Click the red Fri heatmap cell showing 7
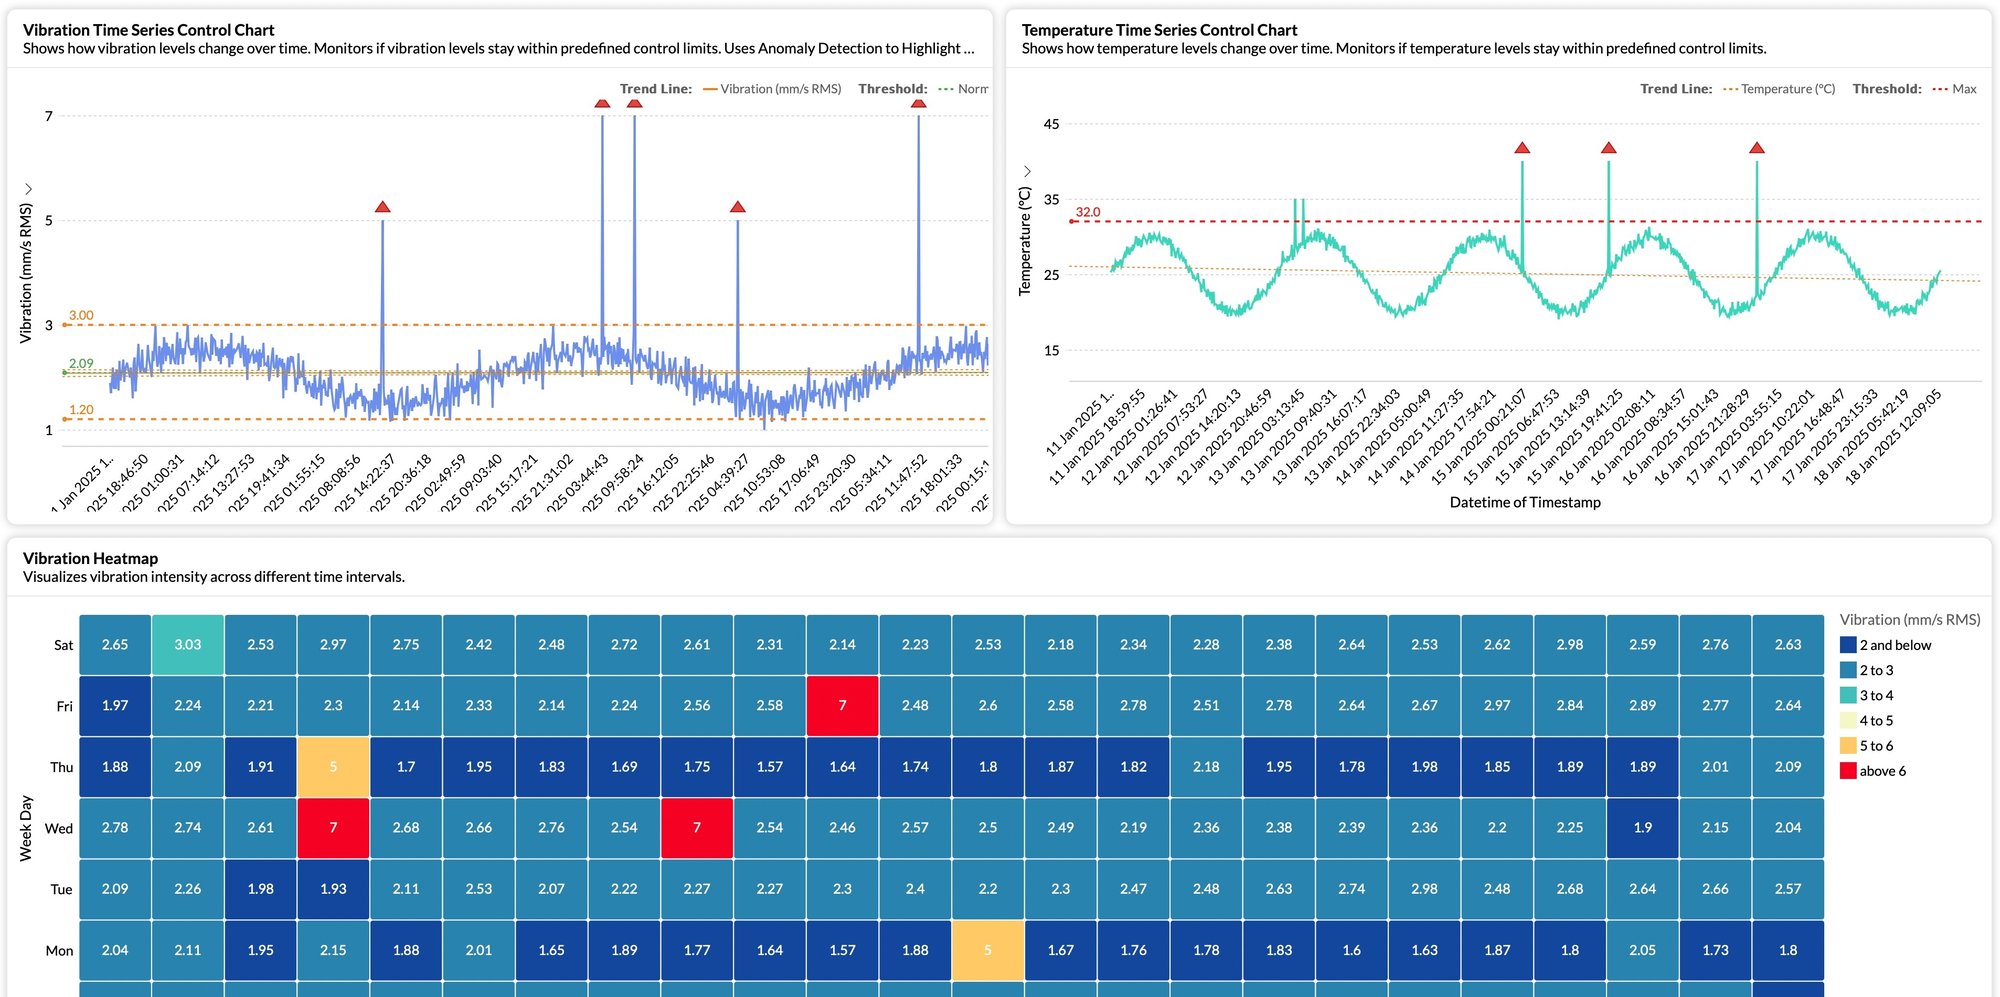 tap(843, 706)
